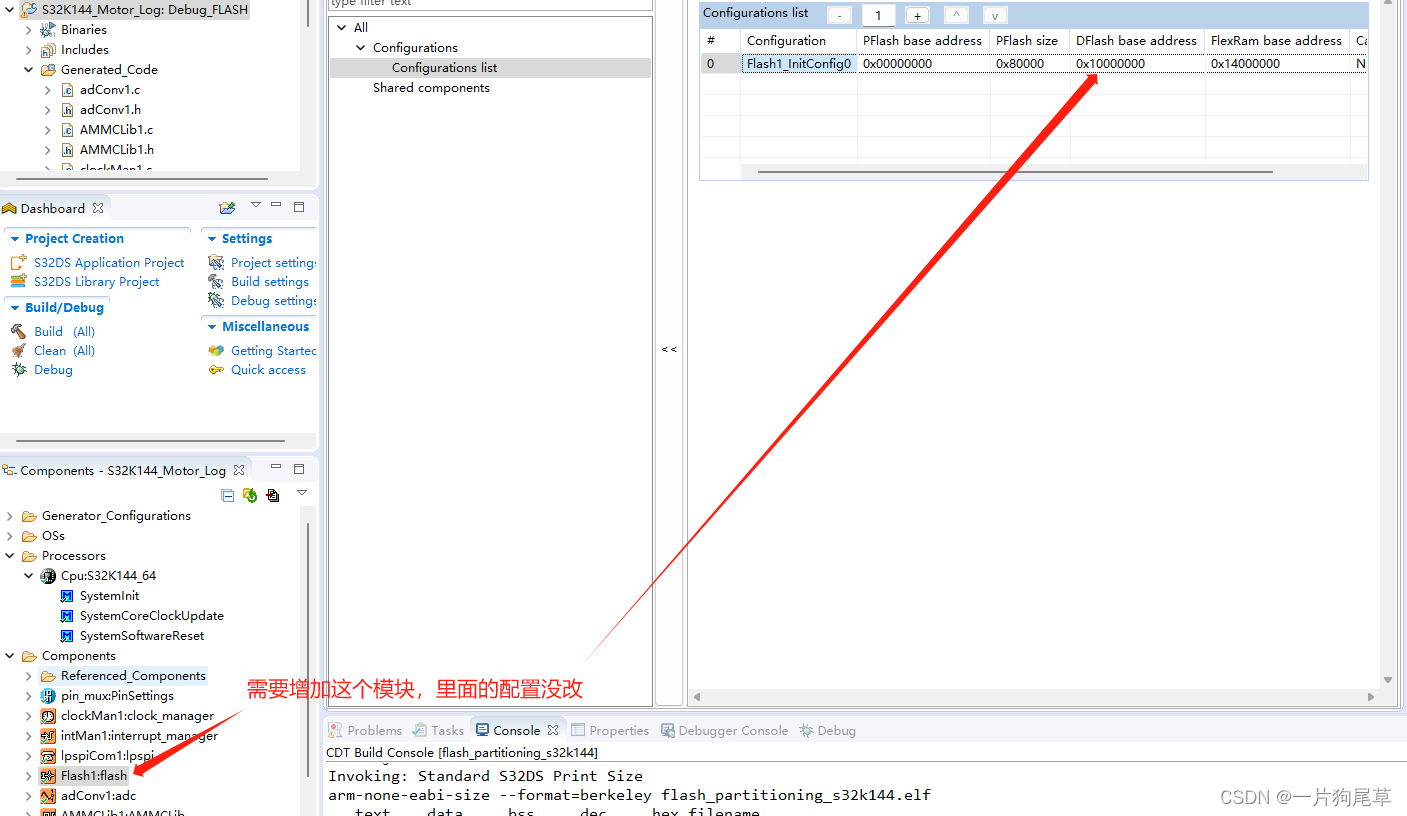The image size is (1407, 816).
Task: Click the Debug bug icon in Dashboard
Action: pyautogui.click(x=18, y=369)
